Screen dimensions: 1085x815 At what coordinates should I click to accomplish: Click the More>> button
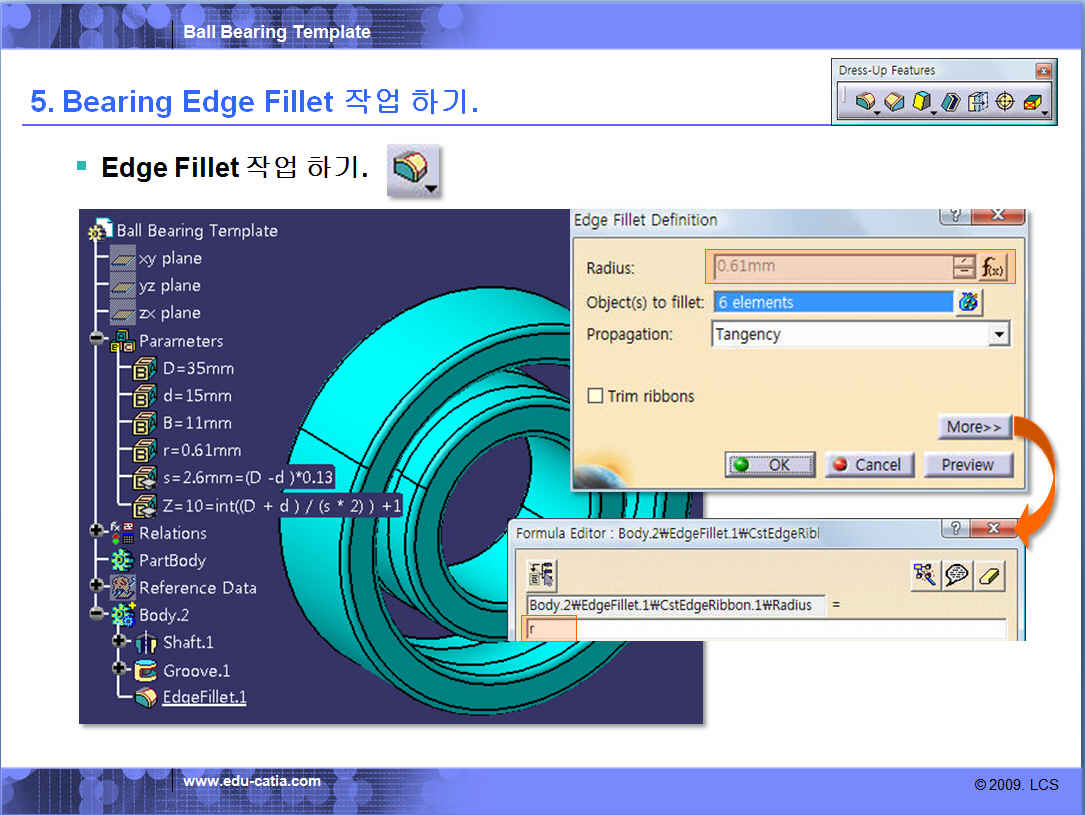[x=974, y=427]
